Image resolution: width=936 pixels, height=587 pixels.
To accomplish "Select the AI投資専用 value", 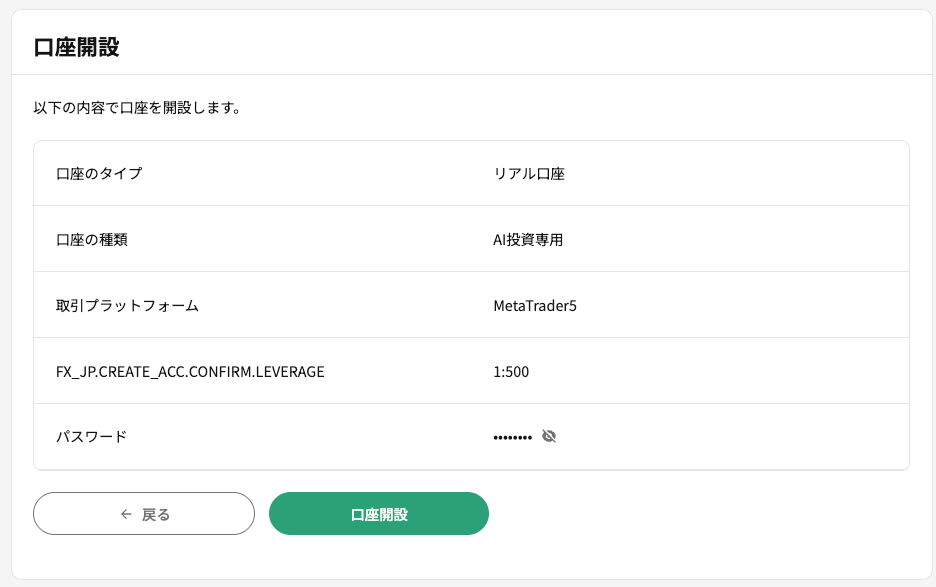I will pyautogui.click(x=528, y=239).
